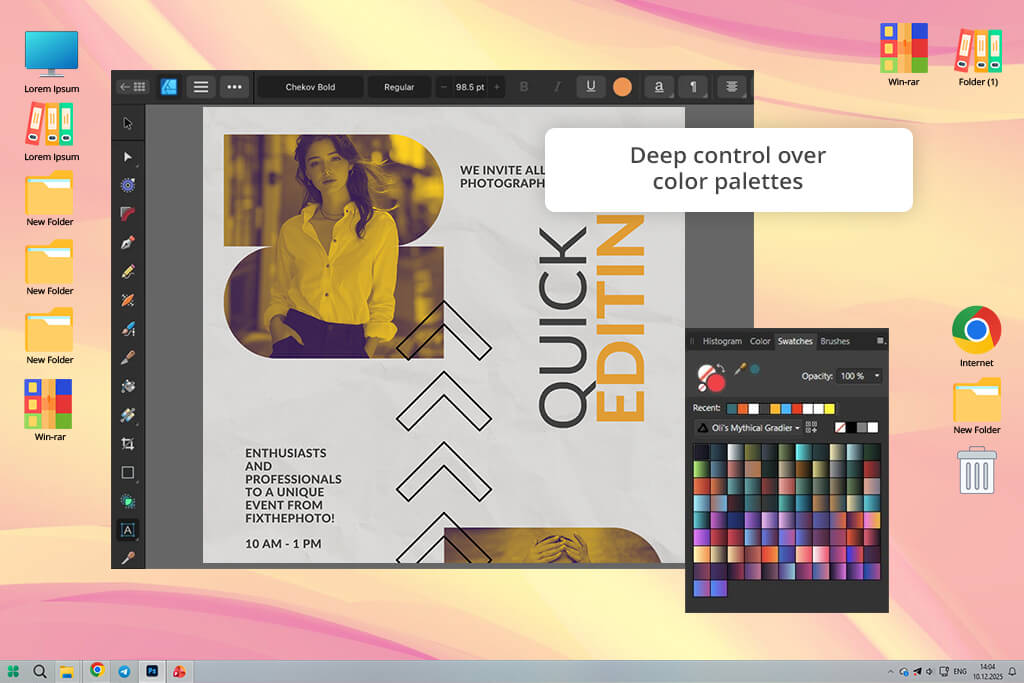The height and width of the screenshot is (683, 1024).
Task: Open the Recycle Bin desktop icon
Action: (x=977, y=470)
